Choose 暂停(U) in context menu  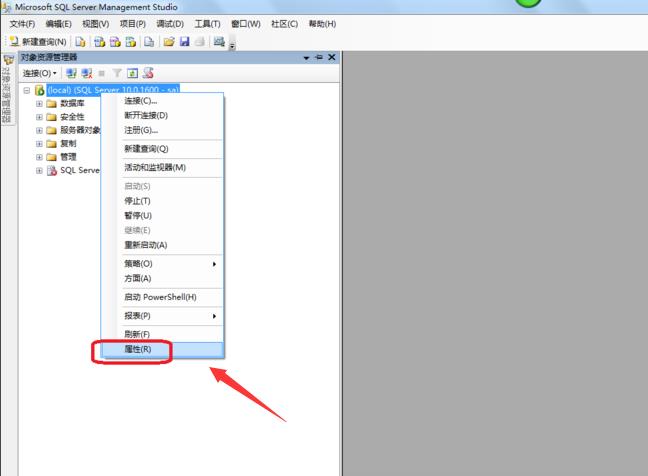click(162, 215)
